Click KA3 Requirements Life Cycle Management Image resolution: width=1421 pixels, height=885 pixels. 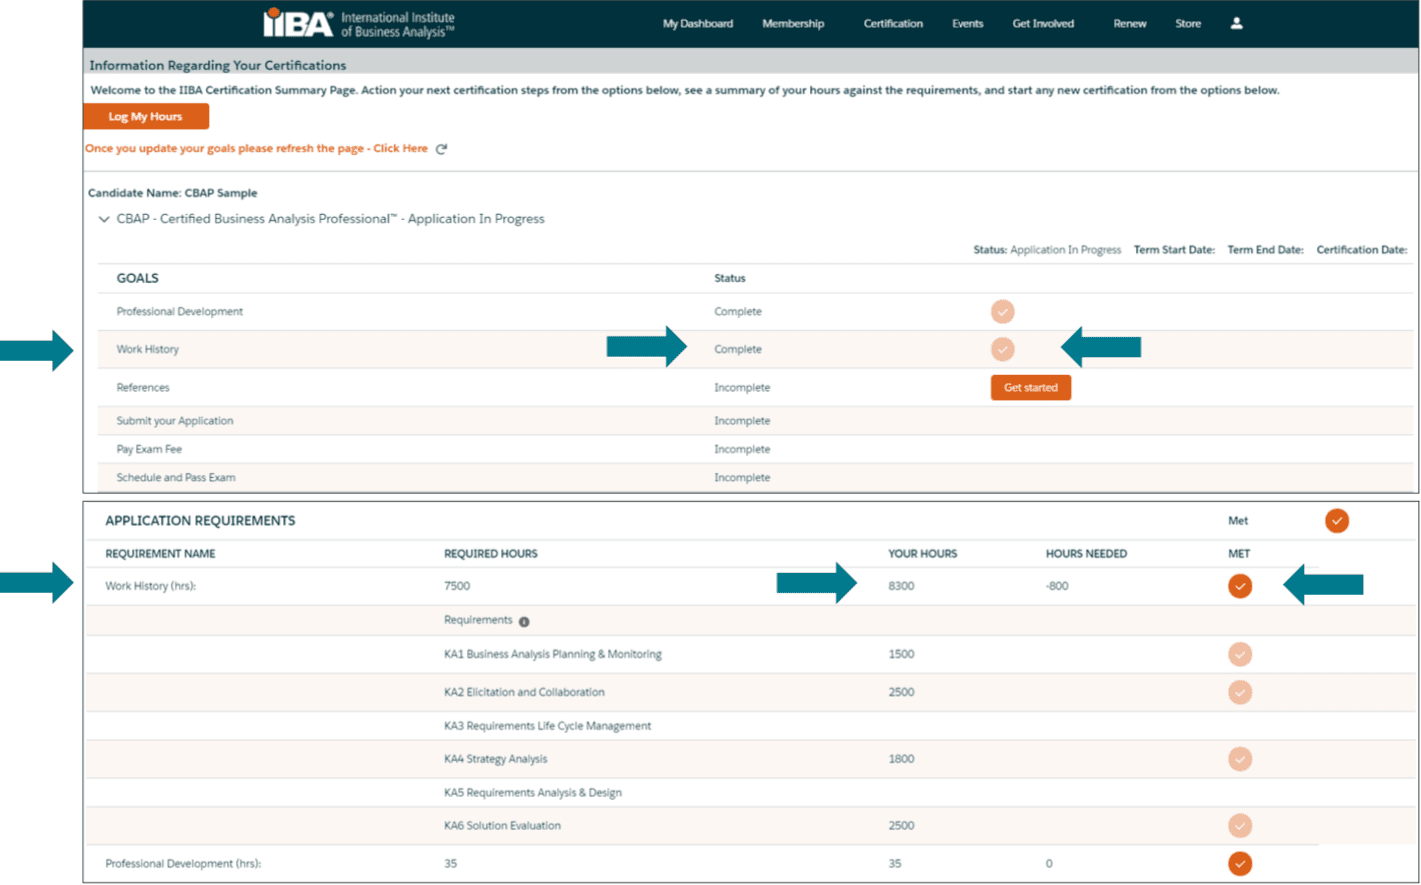[x=547, y=726]
